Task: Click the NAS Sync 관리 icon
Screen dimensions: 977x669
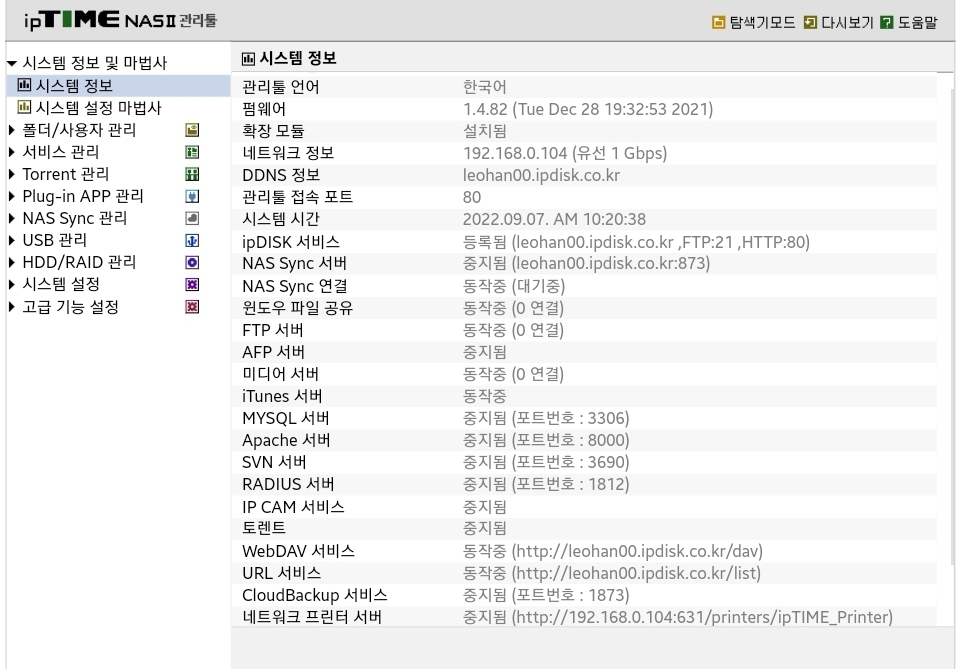Action: pyautogui.click(x=193, y=219)
